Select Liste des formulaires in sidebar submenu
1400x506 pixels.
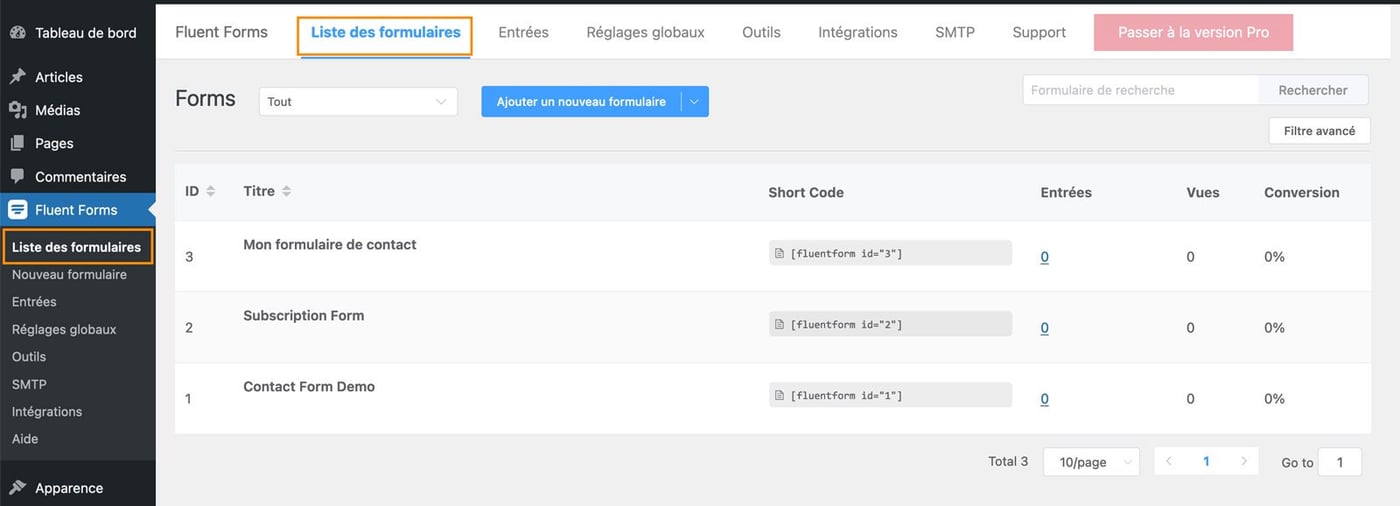click(x=77, y=247)
